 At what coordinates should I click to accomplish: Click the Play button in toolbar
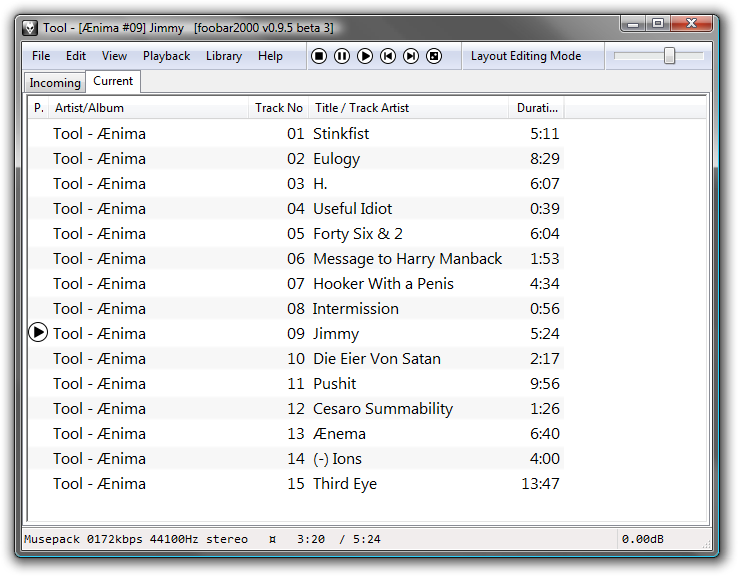point(365,56)
